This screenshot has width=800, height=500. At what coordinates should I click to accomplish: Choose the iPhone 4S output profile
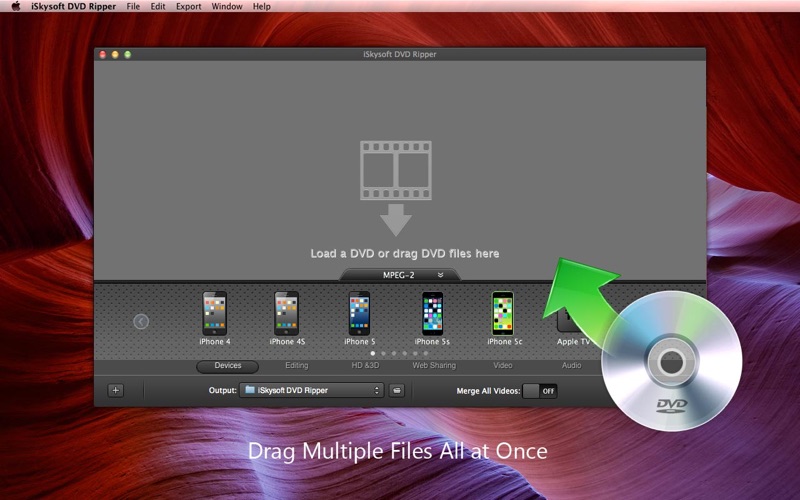pos(287,314)
